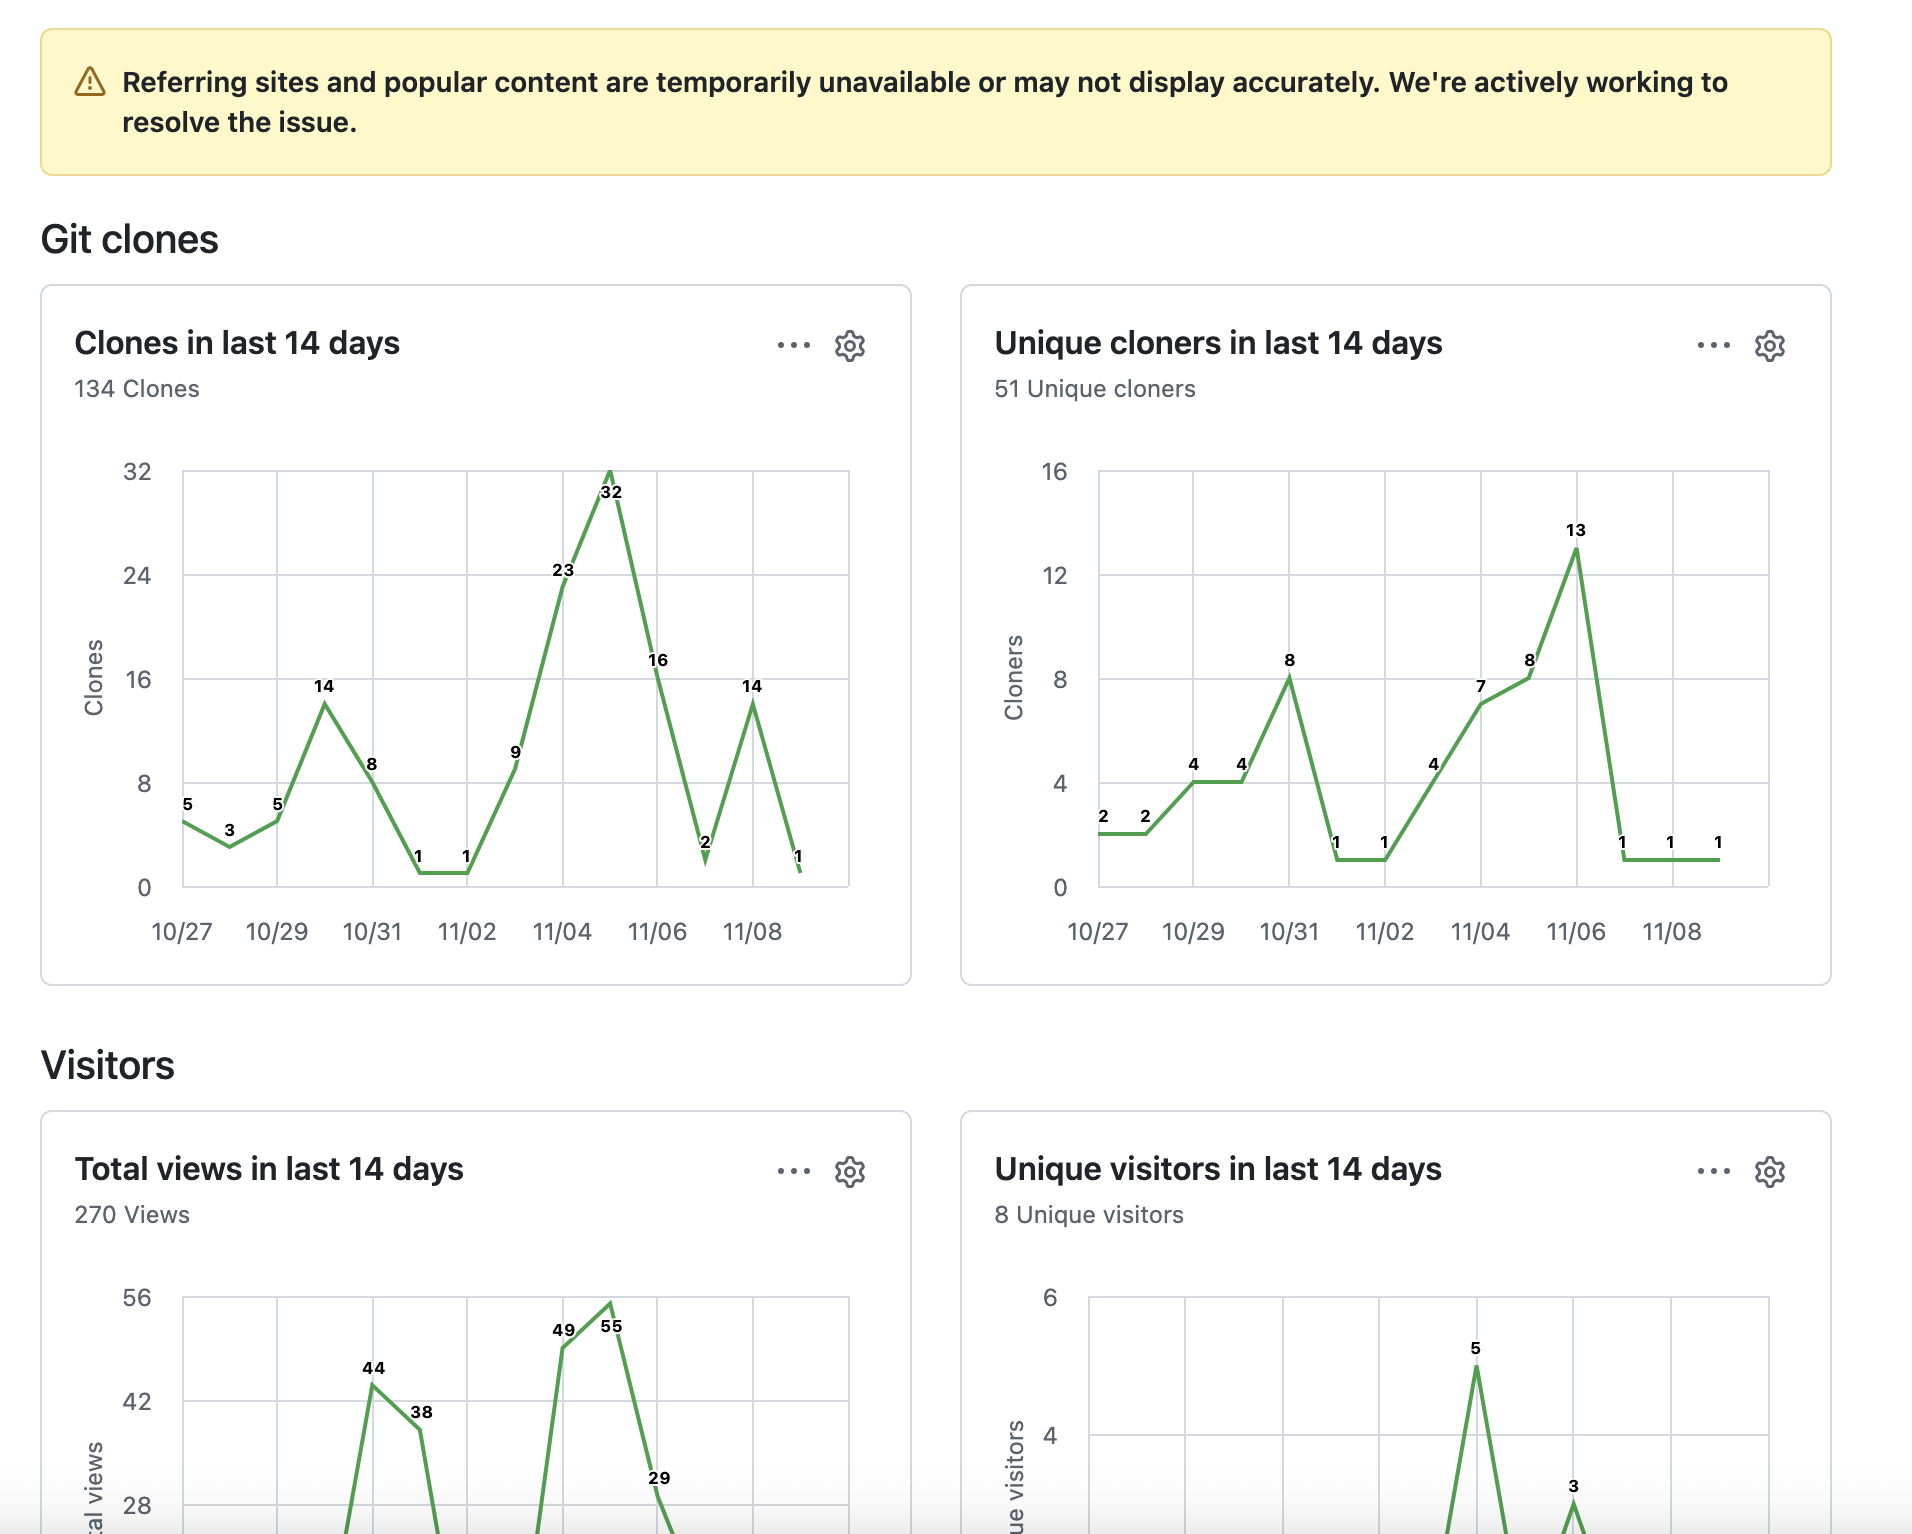Open settings gear on Total views chart

(x=849, y=1172)
